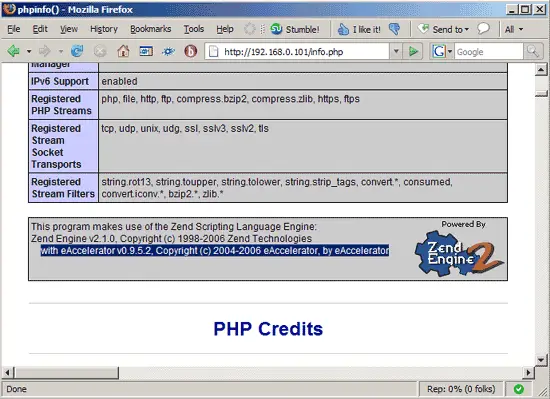Viewport: 550px width, 399px height.
Task: Click the horizontal scrollbar thumb
Action: (x=66, y=372)
